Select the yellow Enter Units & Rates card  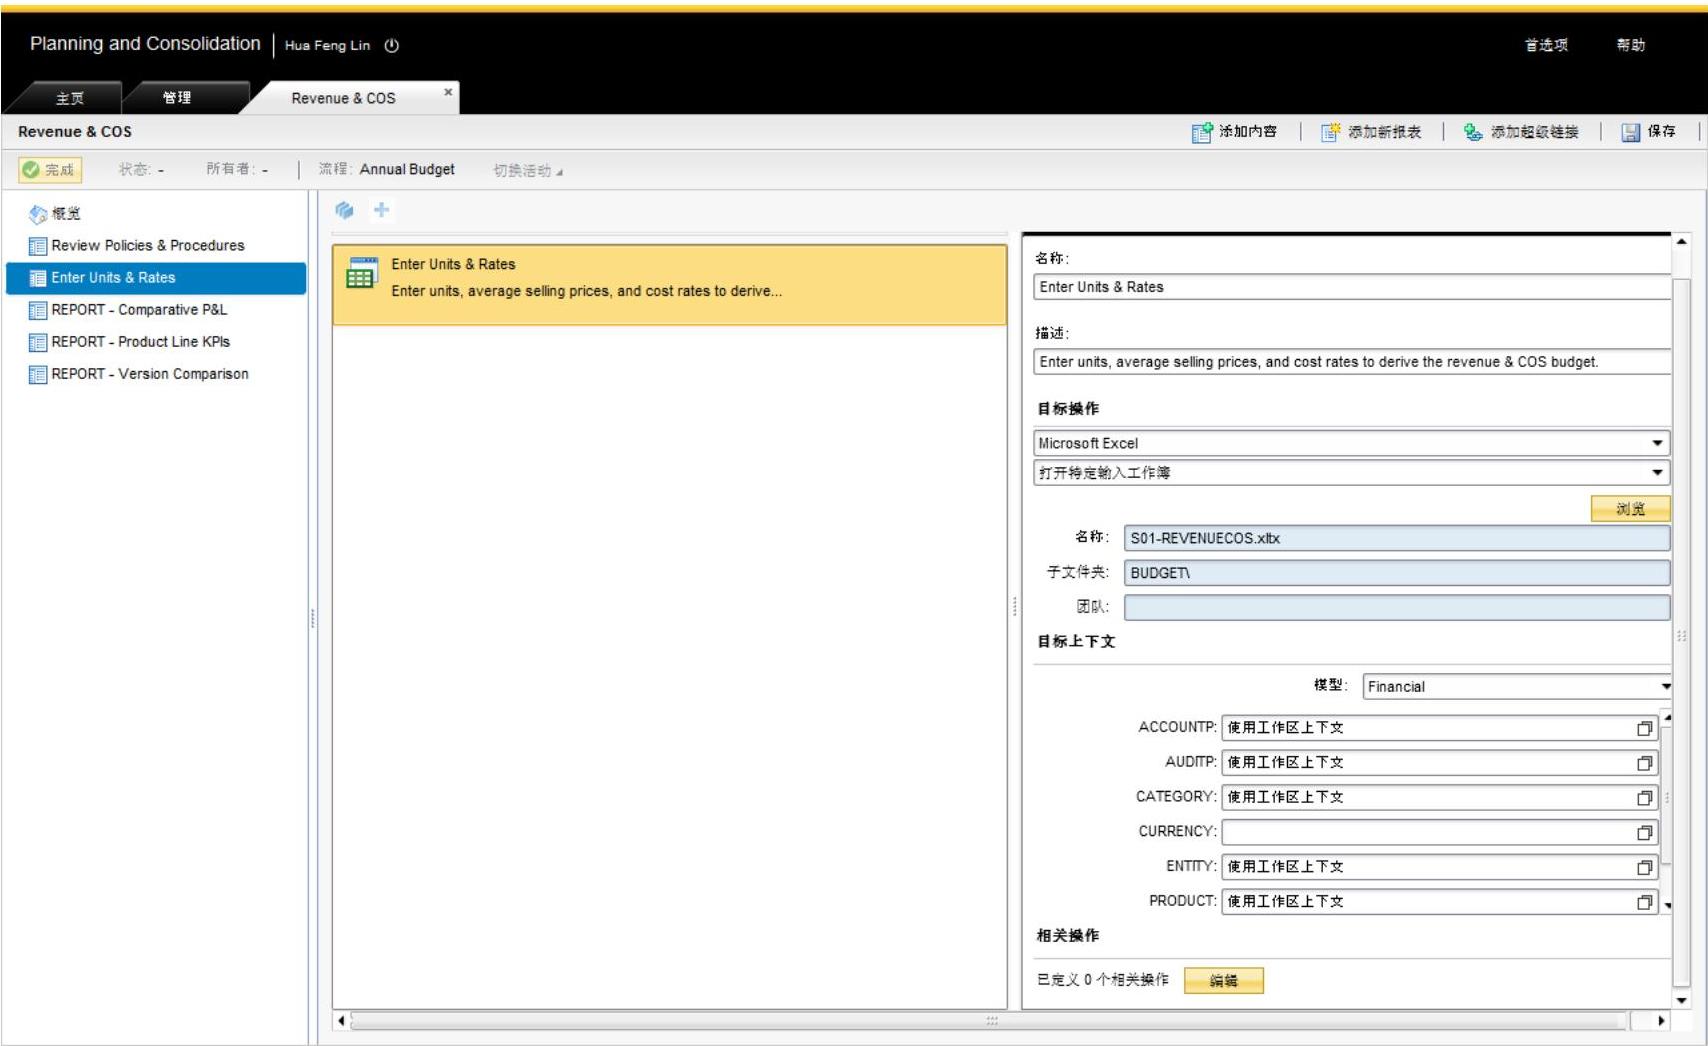pyautogui.click(x=669, y=285)
